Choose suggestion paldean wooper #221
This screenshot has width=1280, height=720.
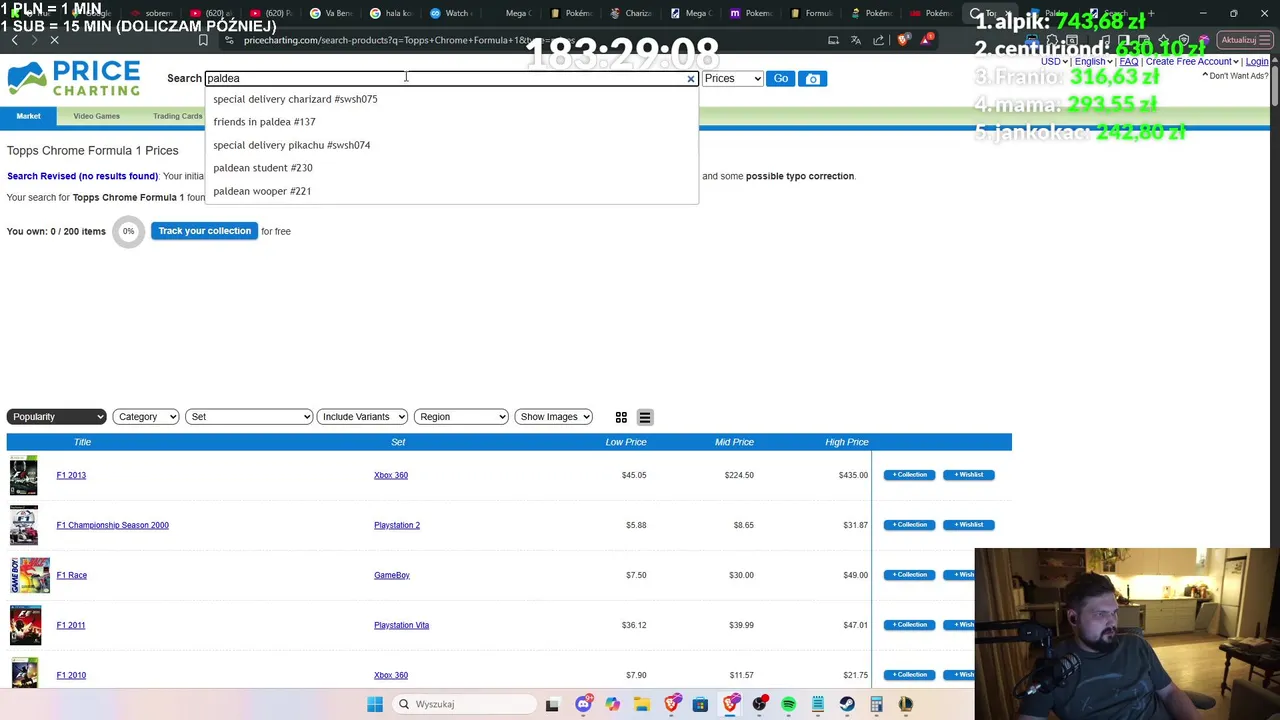451,191
